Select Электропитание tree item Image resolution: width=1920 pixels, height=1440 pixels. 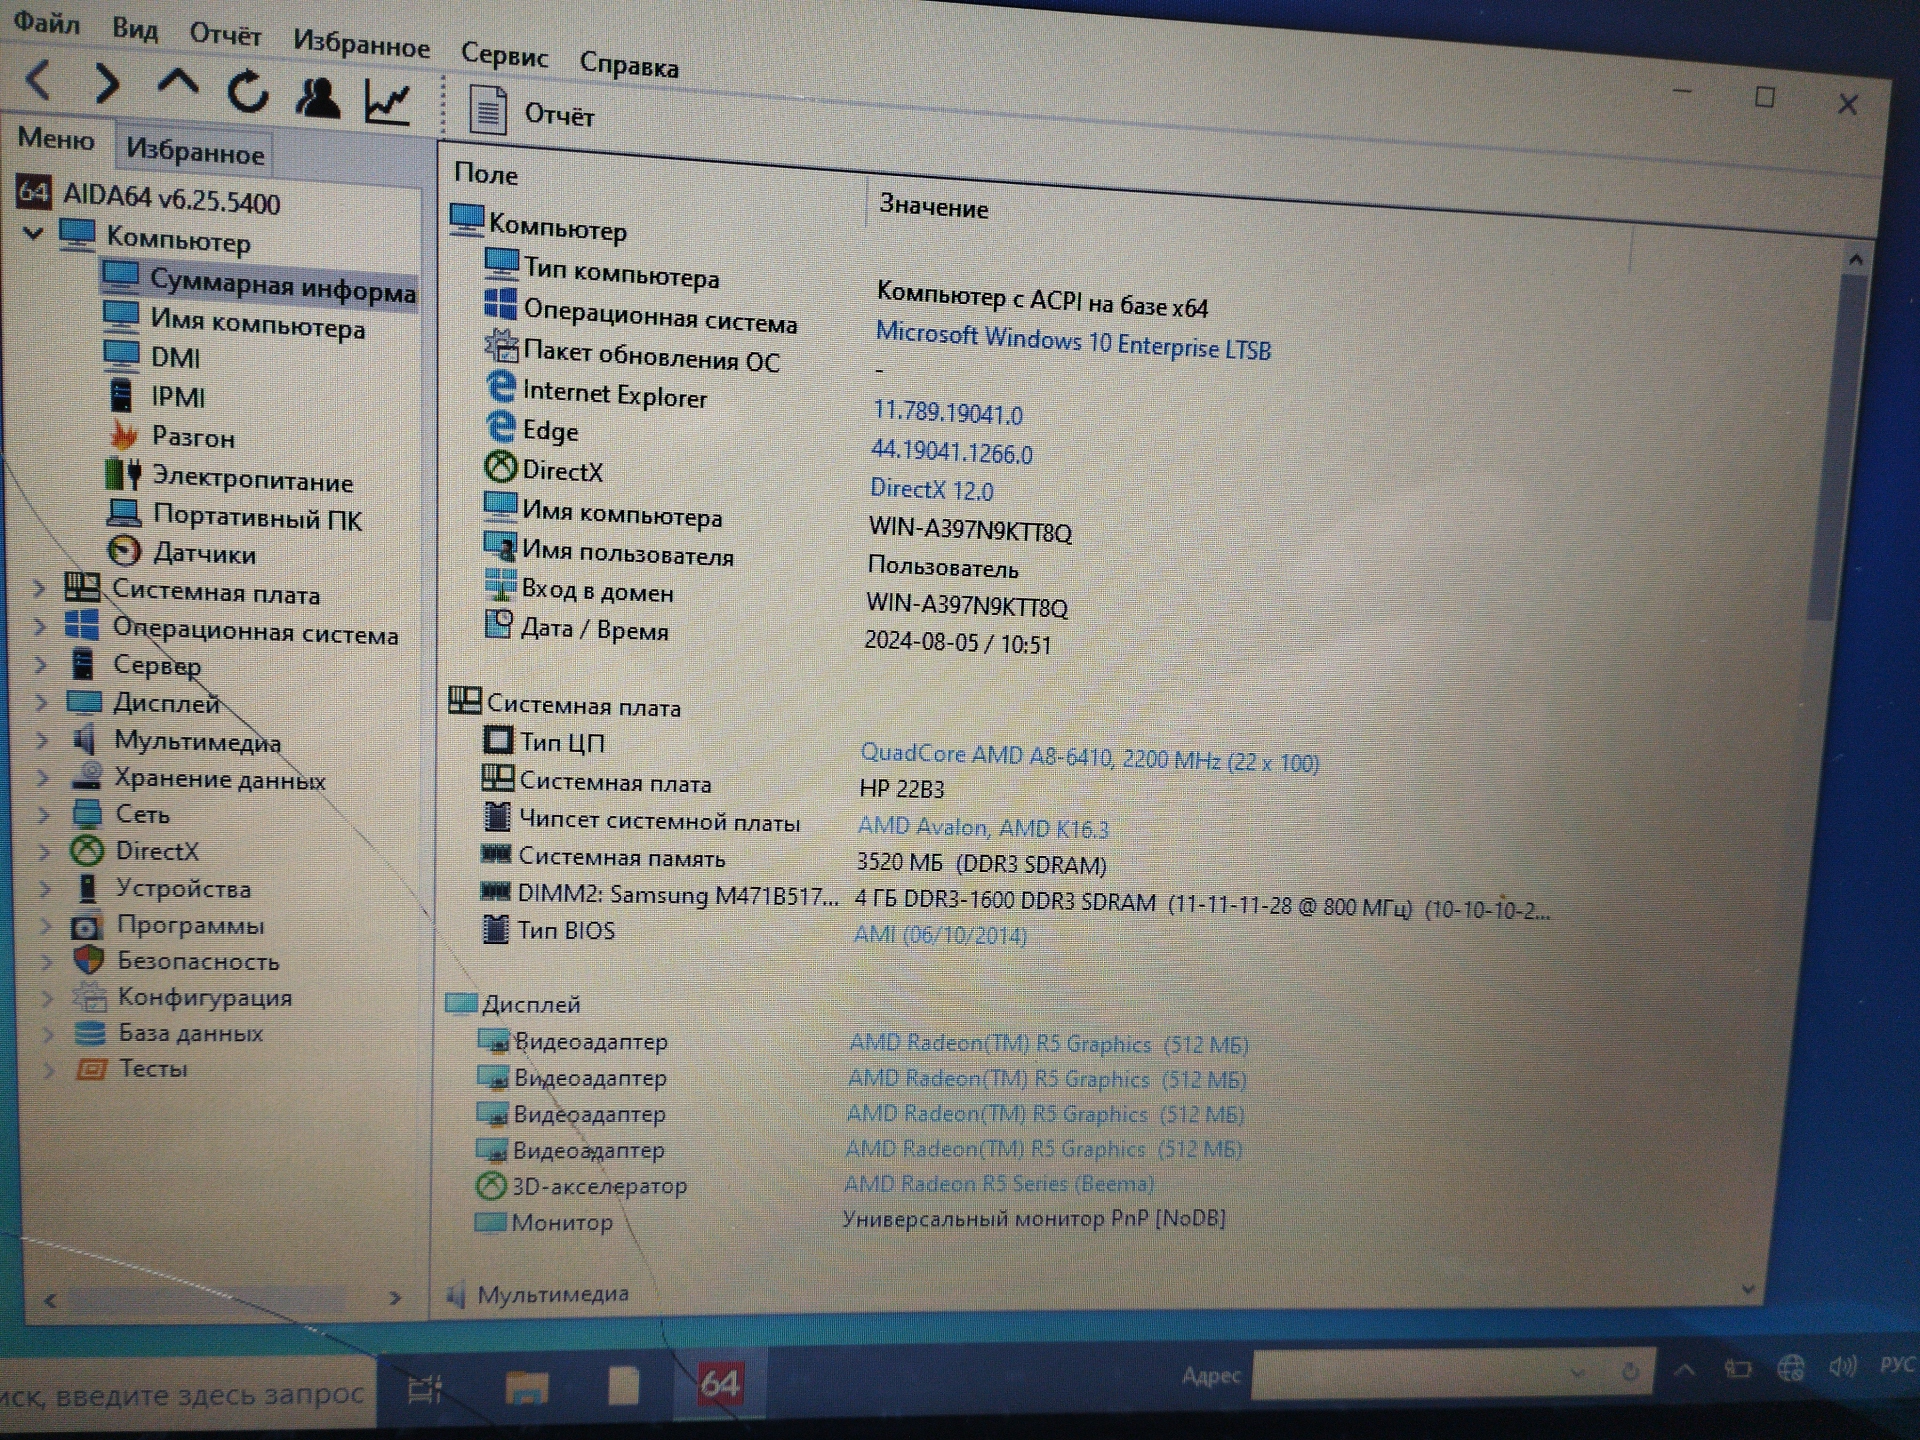coord(252,479)
